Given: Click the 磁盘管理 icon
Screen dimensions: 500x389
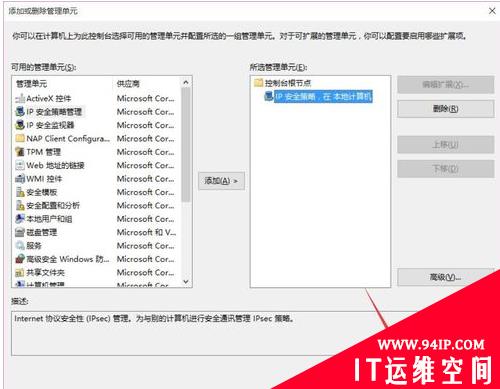Looking at the screenshot, I should (x=20, y=232).
